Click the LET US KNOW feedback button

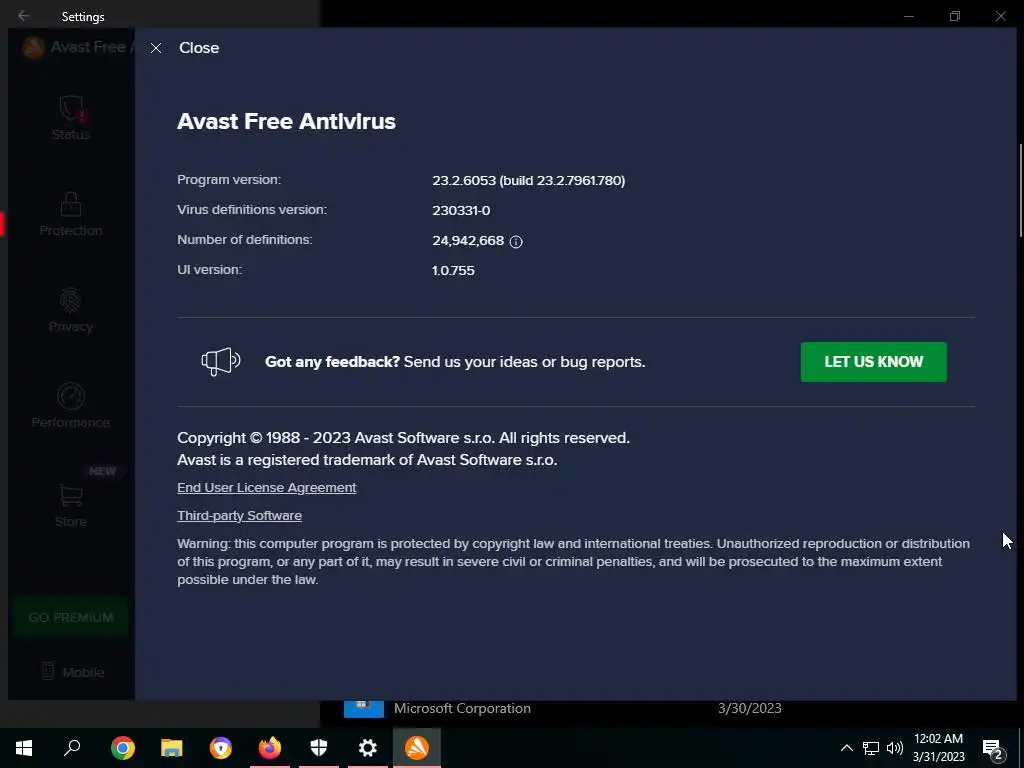pyautogui.click(x=873, y=362)
